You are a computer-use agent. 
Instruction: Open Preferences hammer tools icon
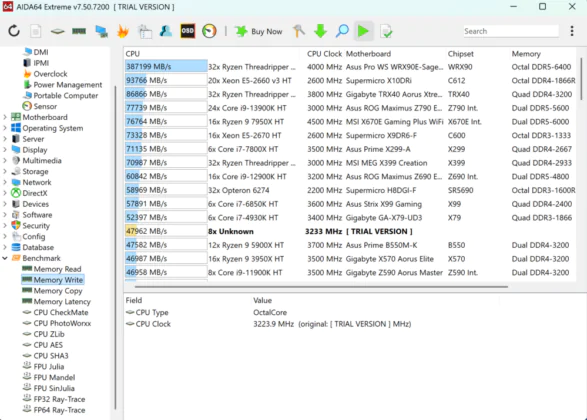(x=299, y=31)
